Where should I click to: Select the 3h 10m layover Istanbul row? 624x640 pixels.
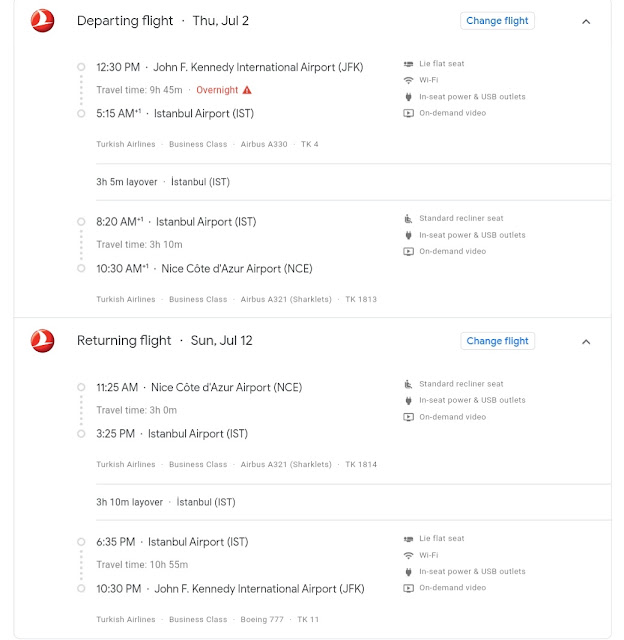pyautogui.click(x=353, y=502)
